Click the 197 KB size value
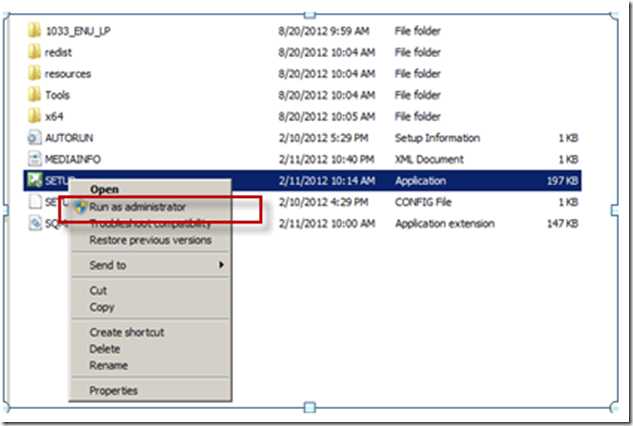The height and width of the screenshot is (426, 633). (x=562, y=181)
